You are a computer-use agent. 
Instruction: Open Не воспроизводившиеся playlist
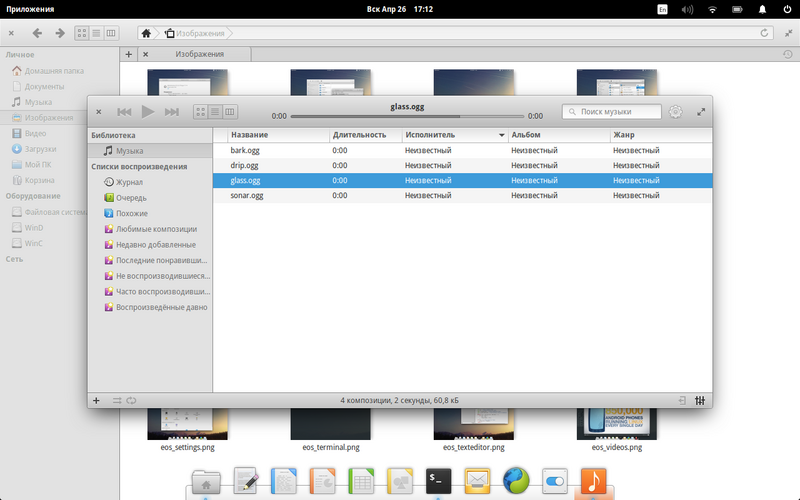pos(150,276)
